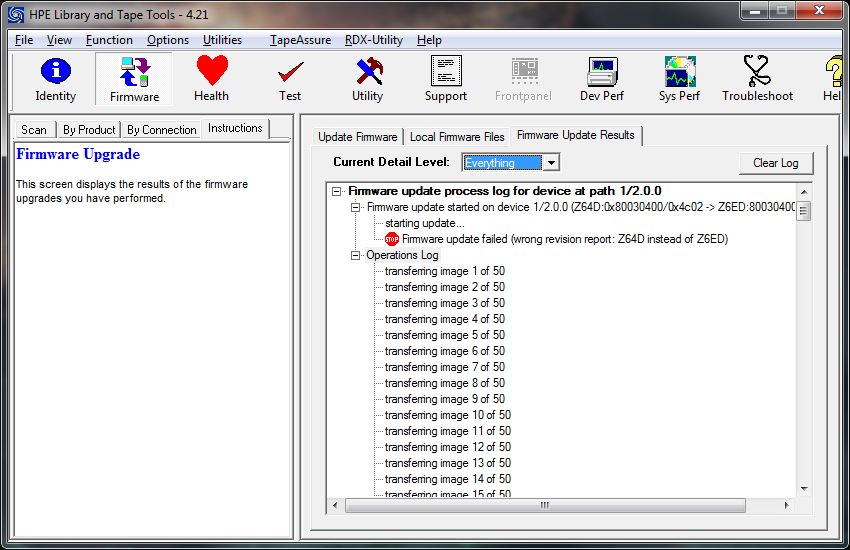Screen dimensions: 850x550
Task: Click the Firmware Upgrade heading text
Action: (x=78, y=154)
